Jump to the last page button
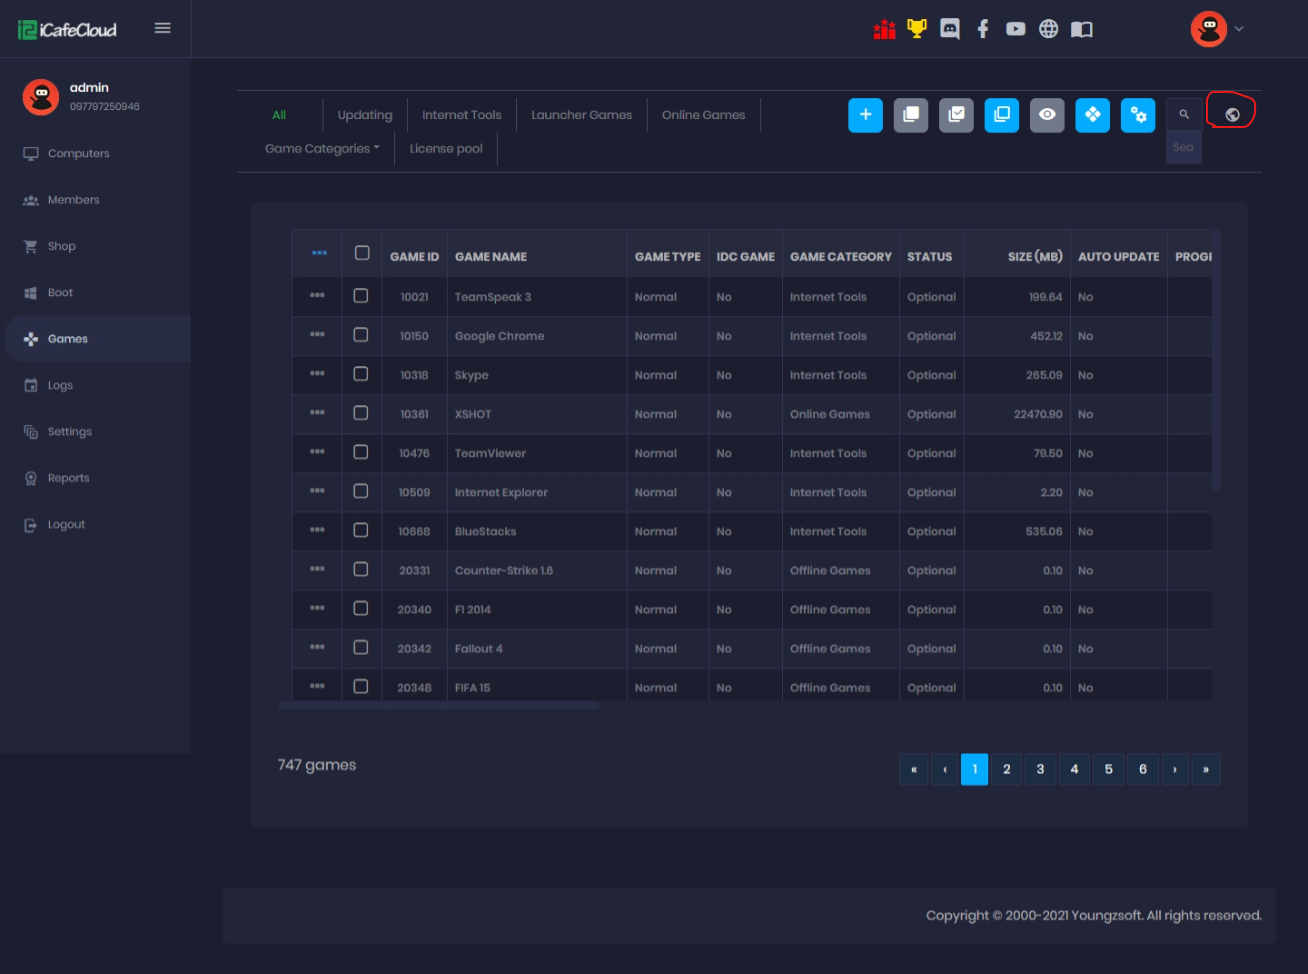The image size is (1308, 974). coord(1206,769)
